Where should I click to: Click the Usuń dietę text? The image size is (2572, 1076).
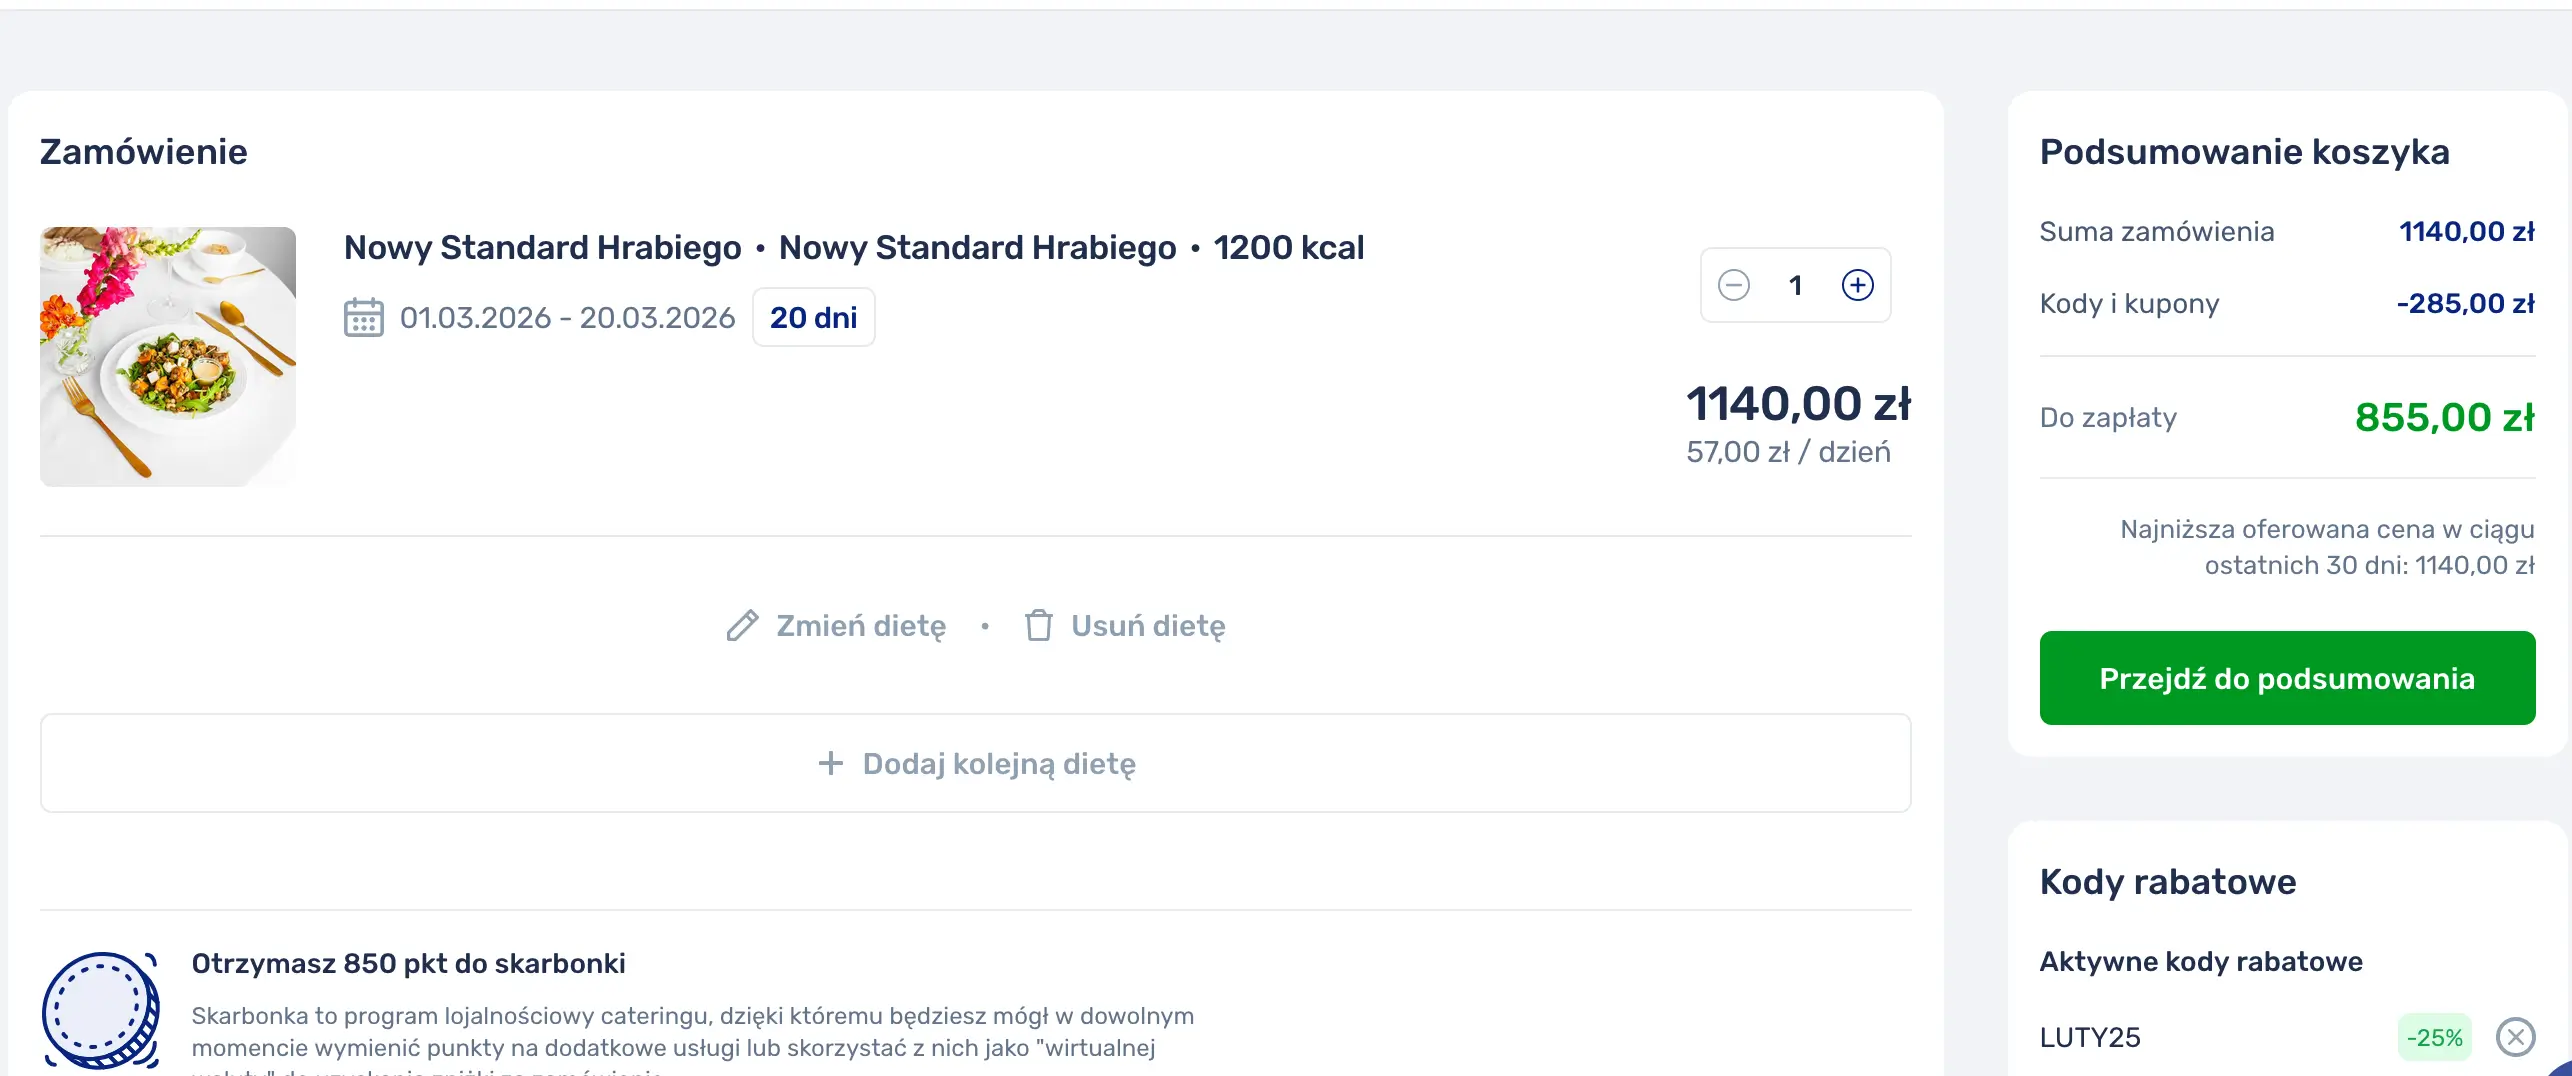click(1148, 626)
